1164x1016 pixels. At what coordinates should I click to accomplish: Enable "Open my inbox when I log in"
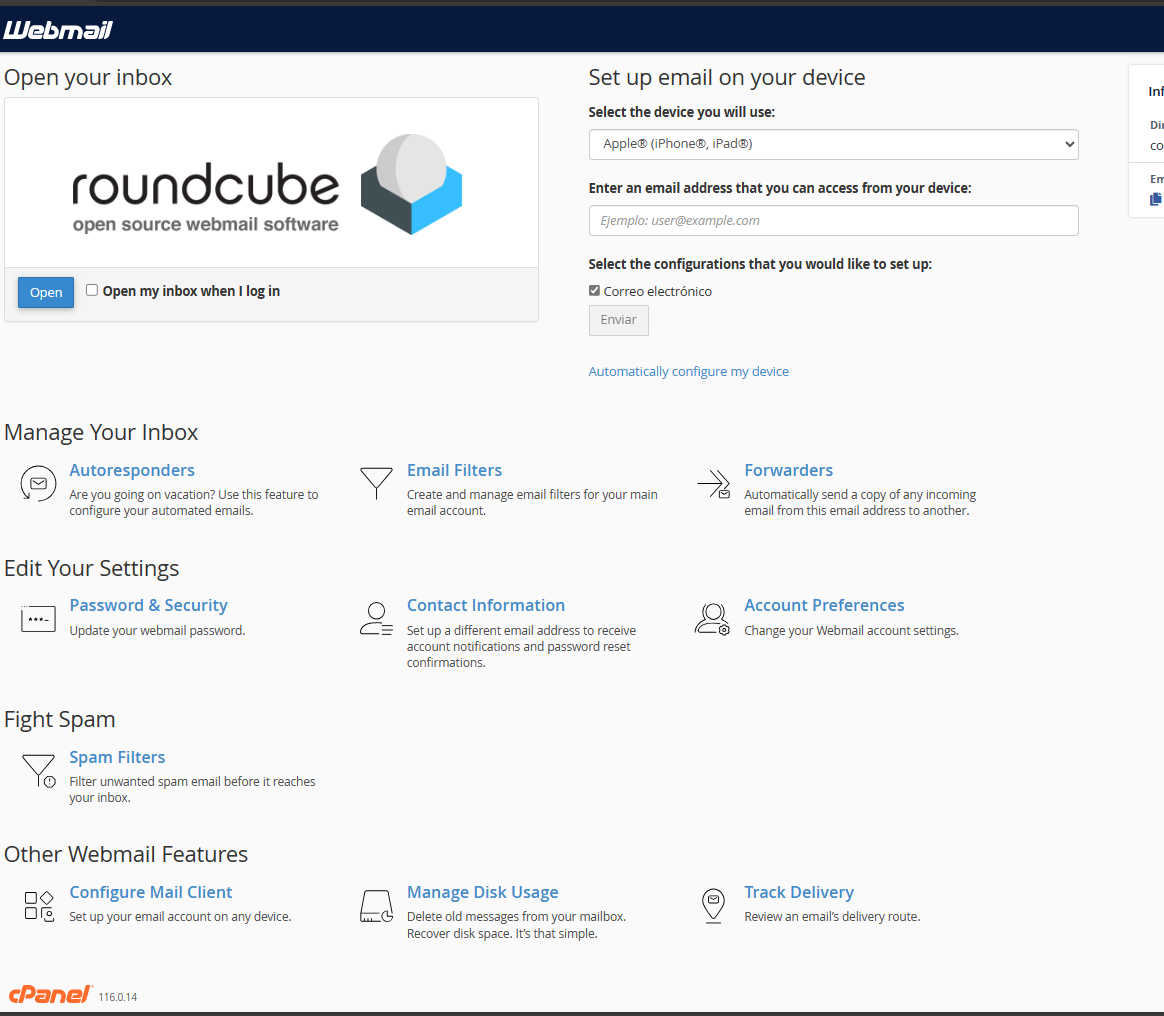92,291
